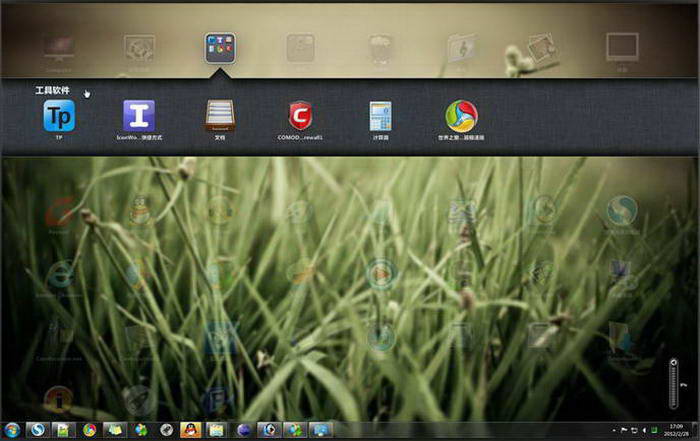Click the green tray icon near clock
The width and height of the screenshot is (700, 441).
pos(654,430)
